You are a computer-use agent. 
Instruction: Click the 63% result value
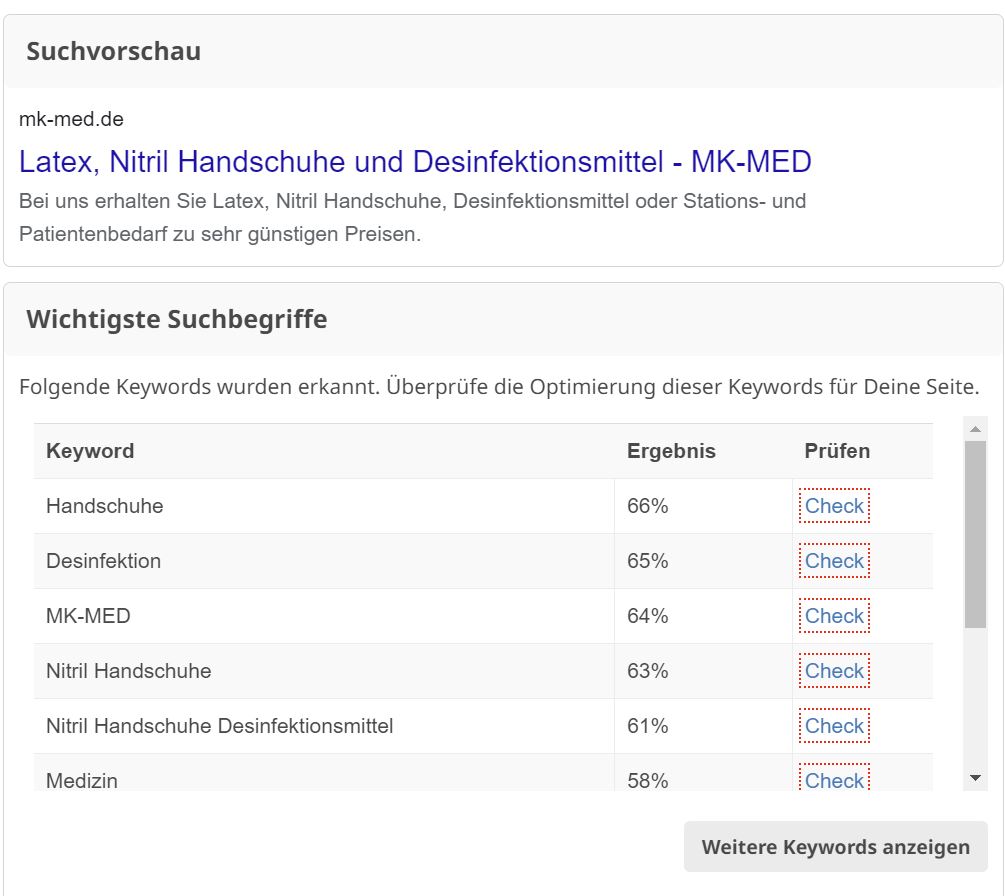coord(647,671)
